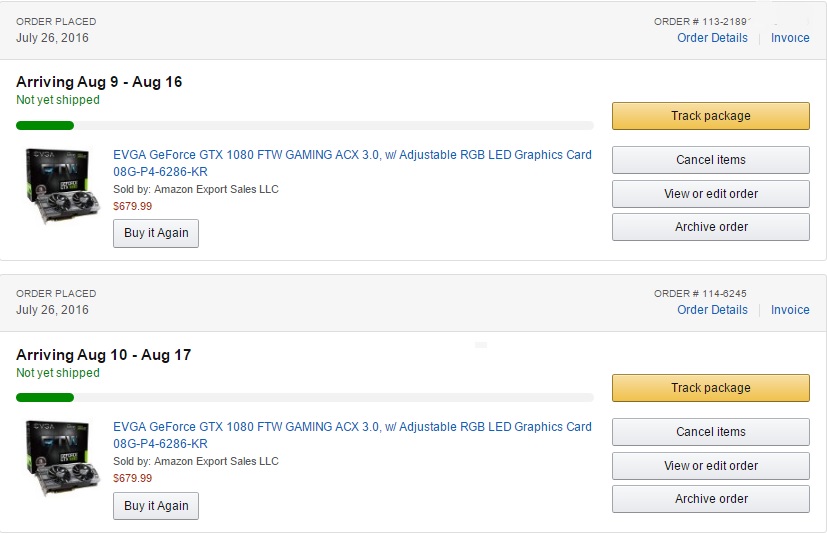827x534 pixels.
Task: Open View or edit order for first order
Action: (710, 194)
